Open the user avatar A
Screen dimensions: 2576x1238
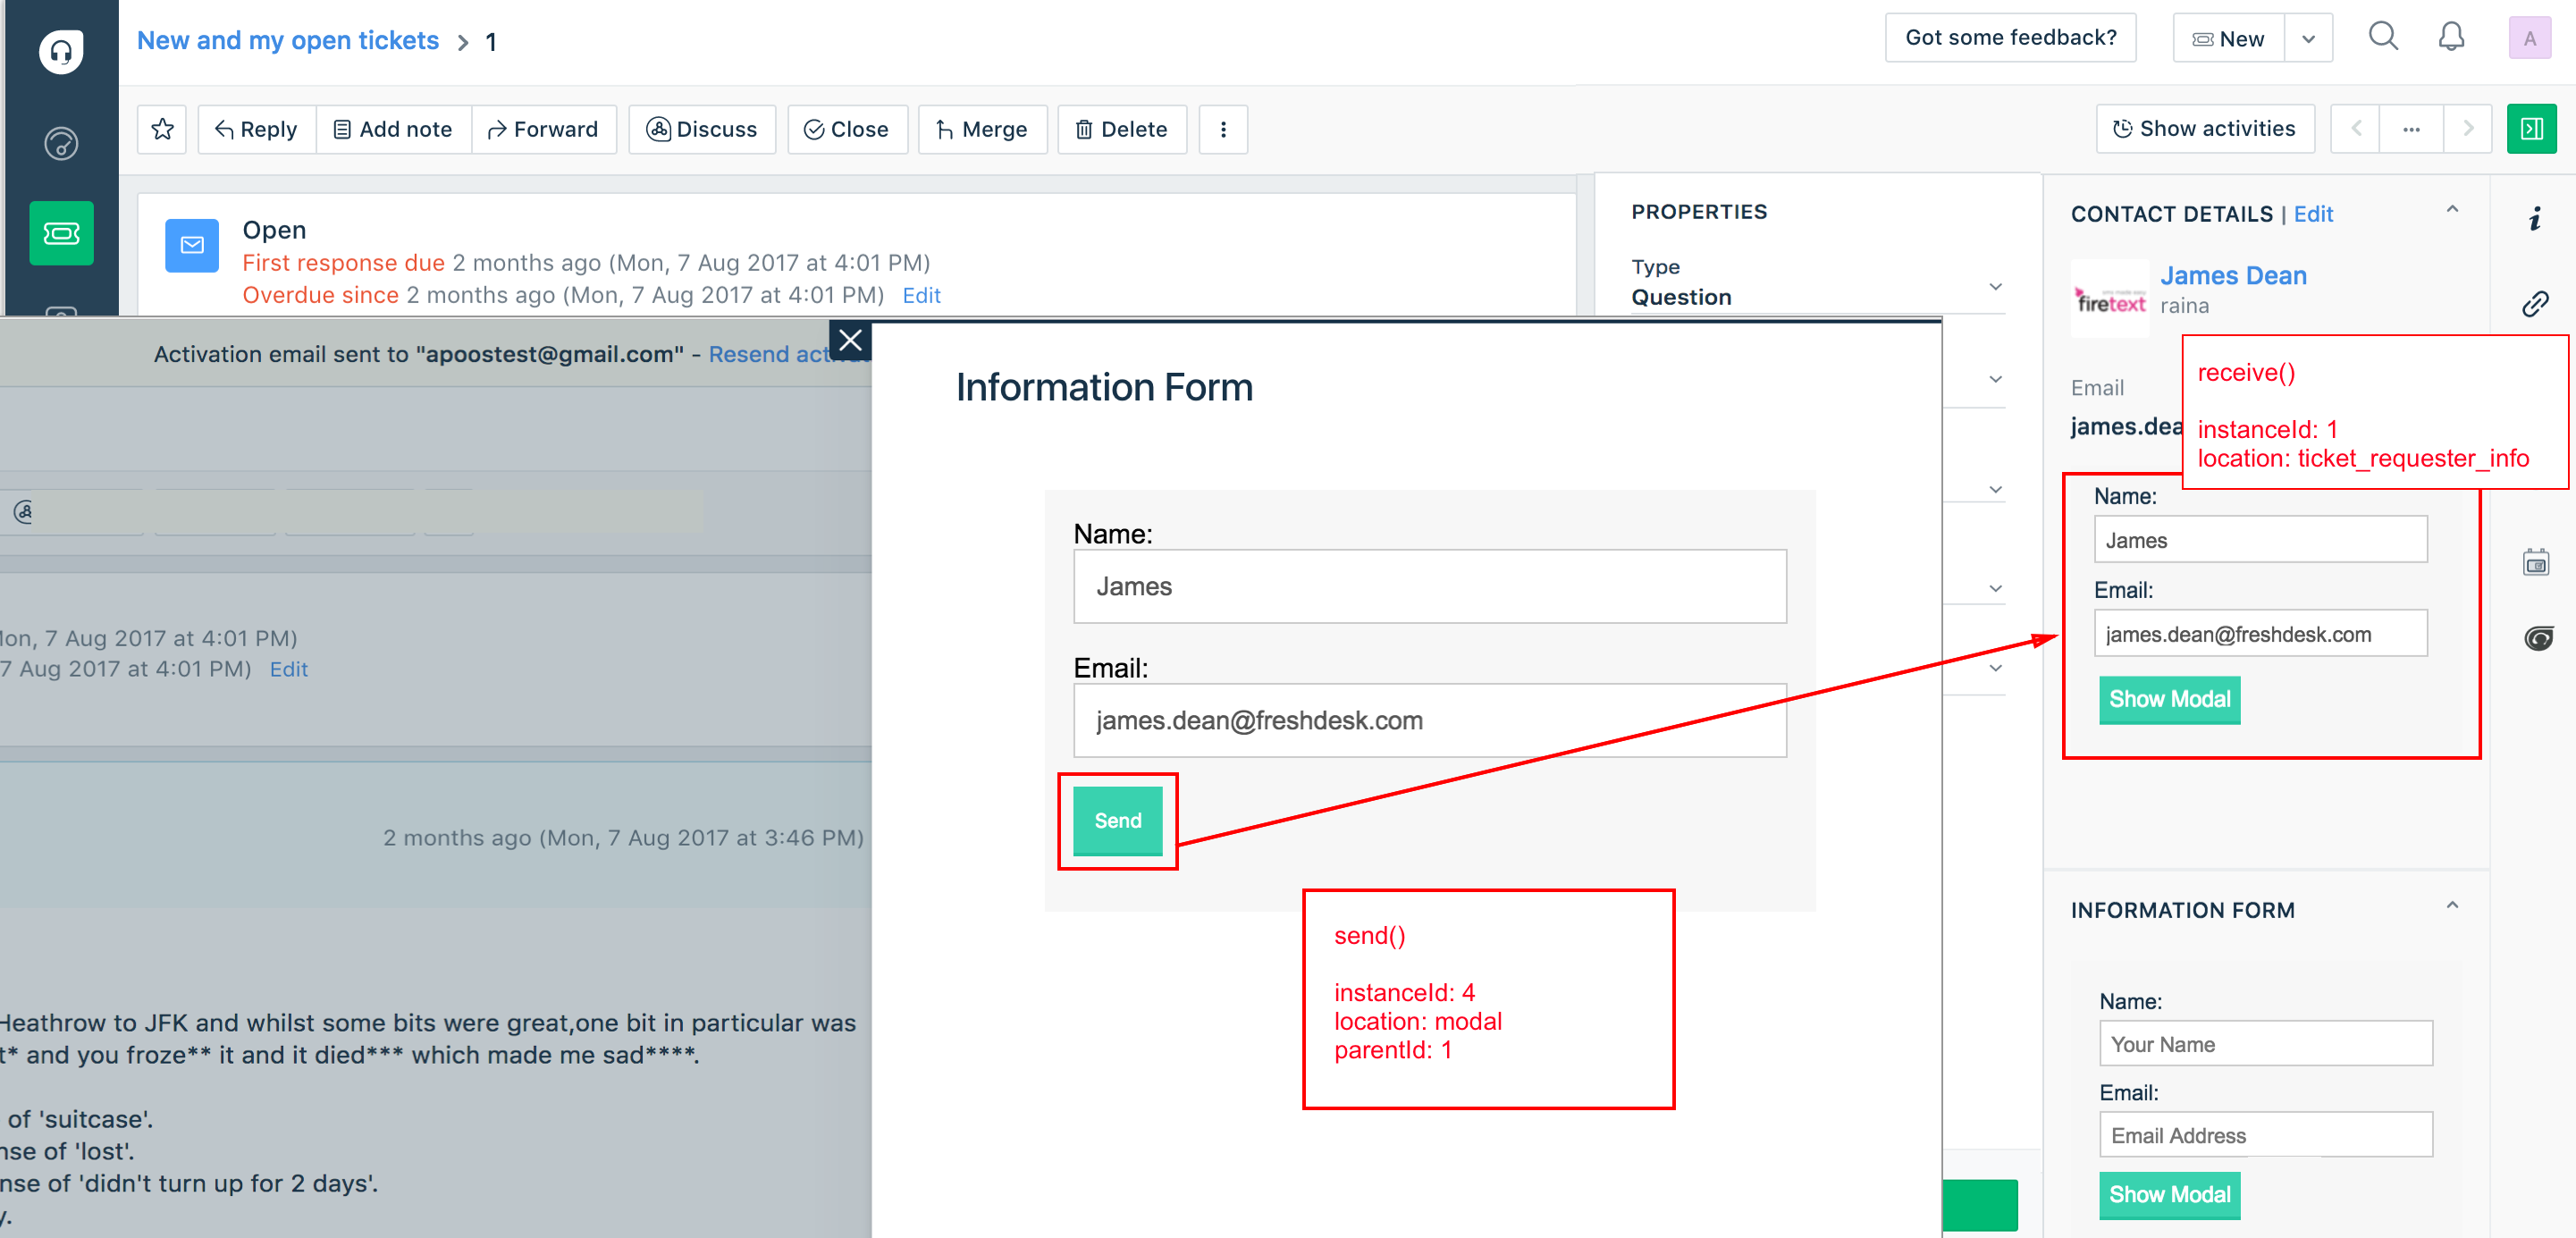[x=2529, y=39]
